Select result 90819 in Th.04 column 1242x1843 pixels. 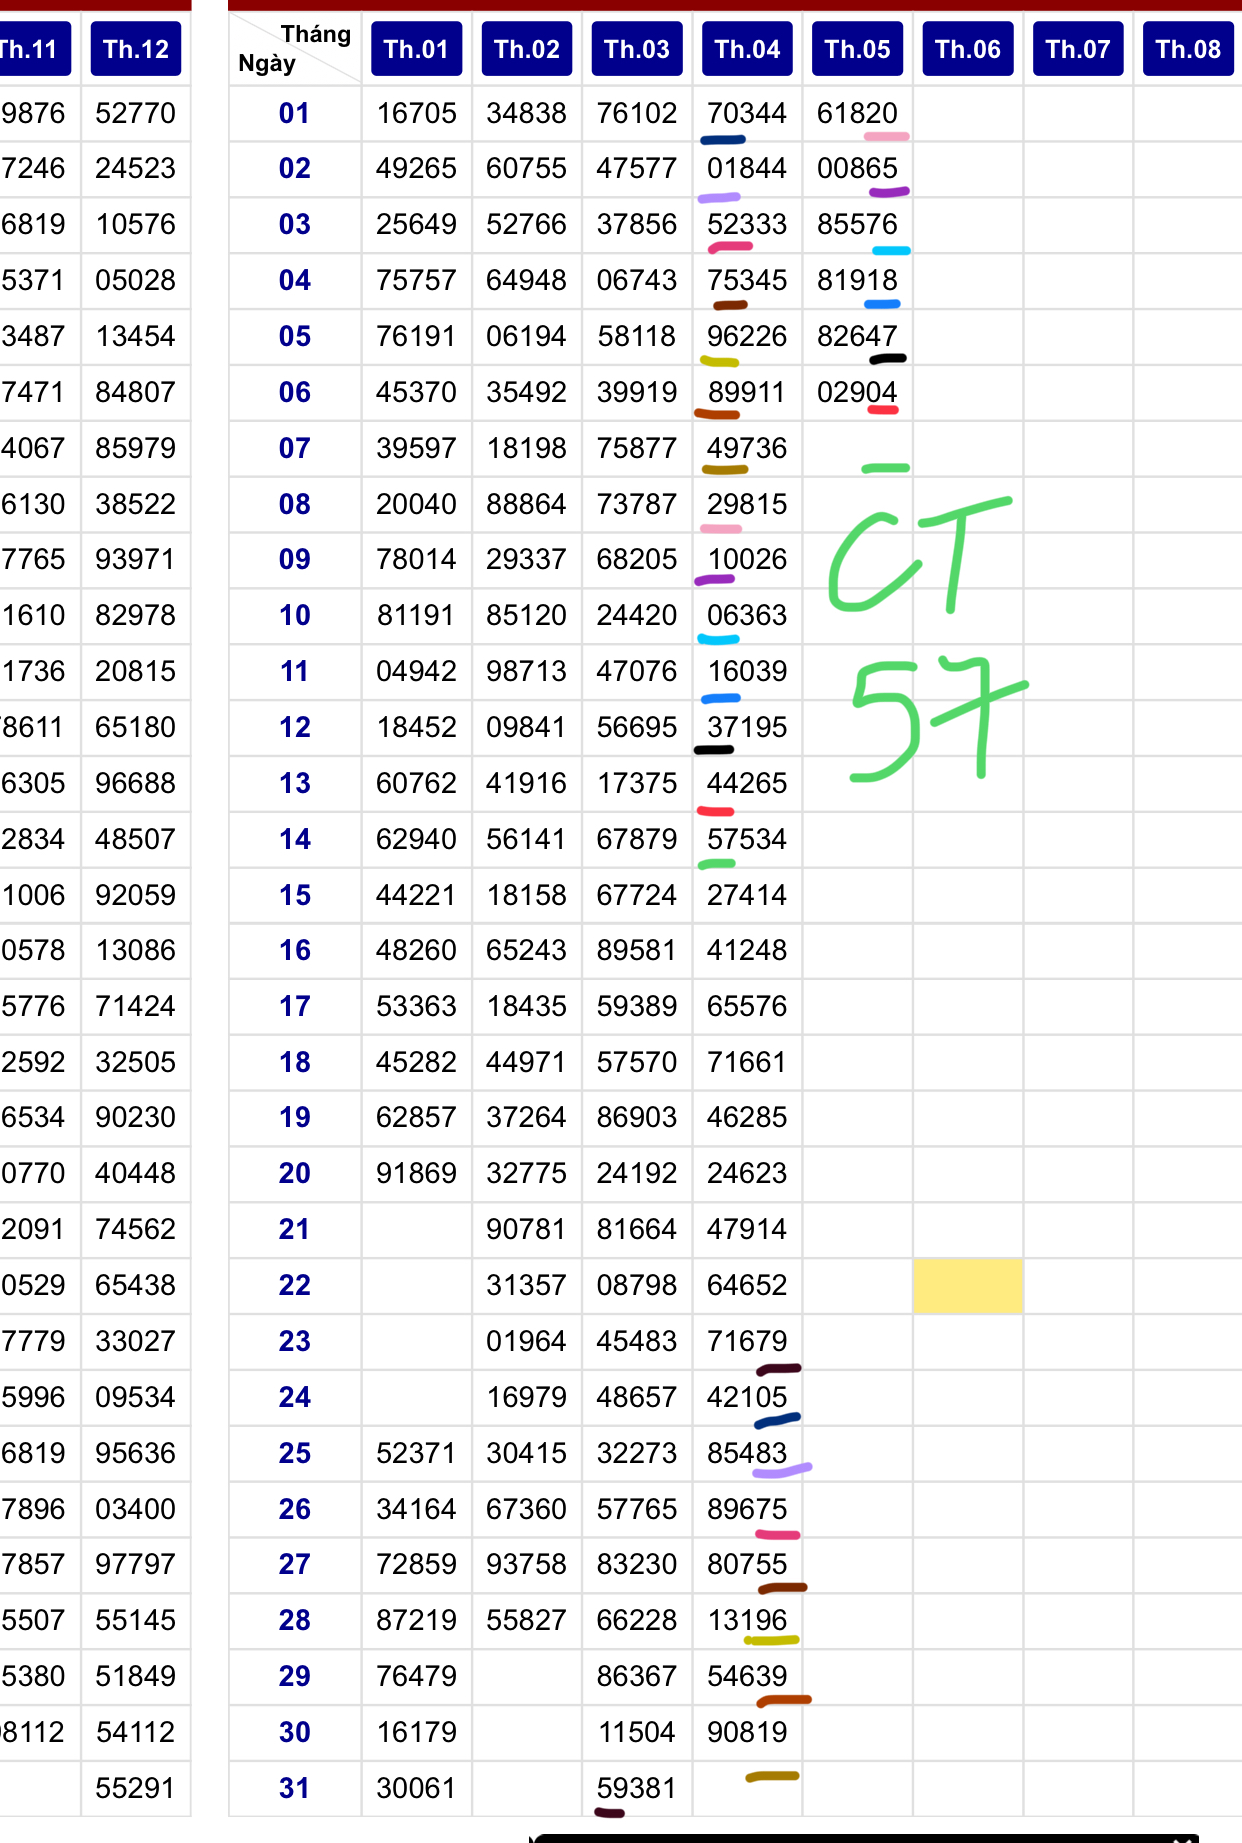point(747,1732)
